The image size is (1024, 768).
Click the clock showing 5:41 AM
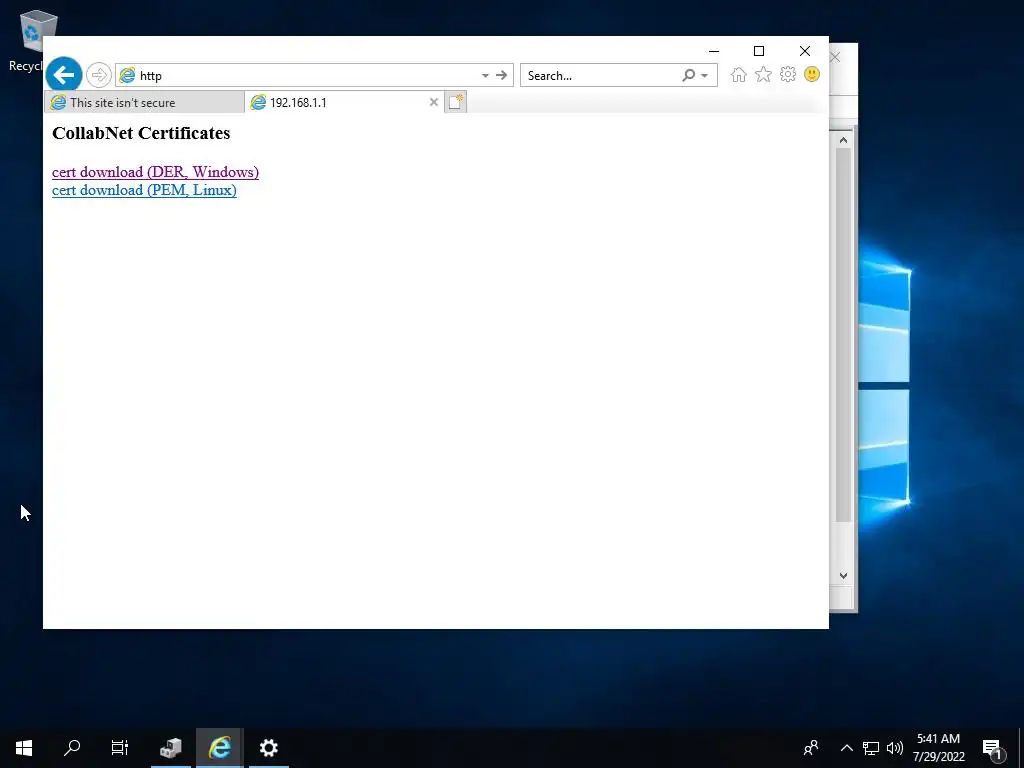[938, 748]
